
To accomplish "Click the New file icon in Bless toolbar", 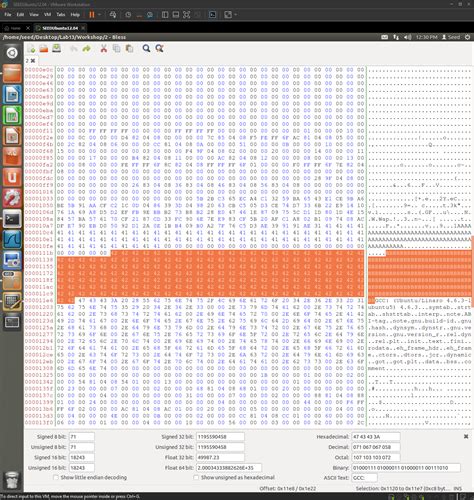I will coord(31,49).
